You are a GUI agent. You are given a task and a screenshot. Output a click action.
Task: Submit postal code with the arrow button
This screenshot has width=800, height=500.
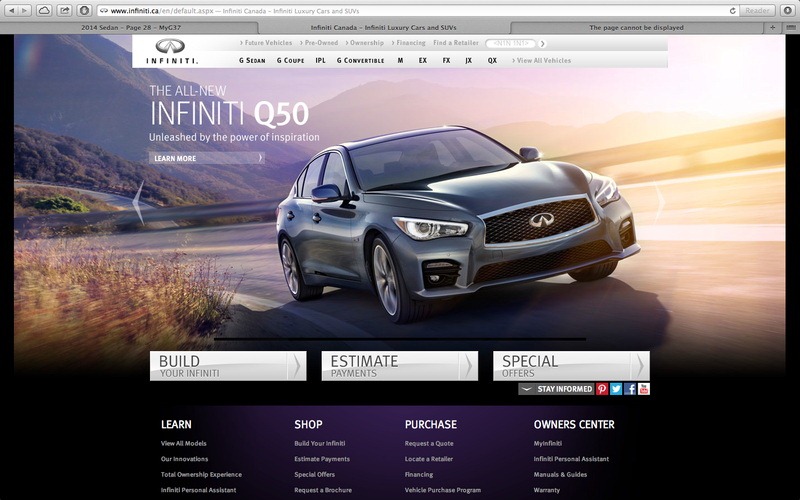pyautogui.click(x=543, y=44)
